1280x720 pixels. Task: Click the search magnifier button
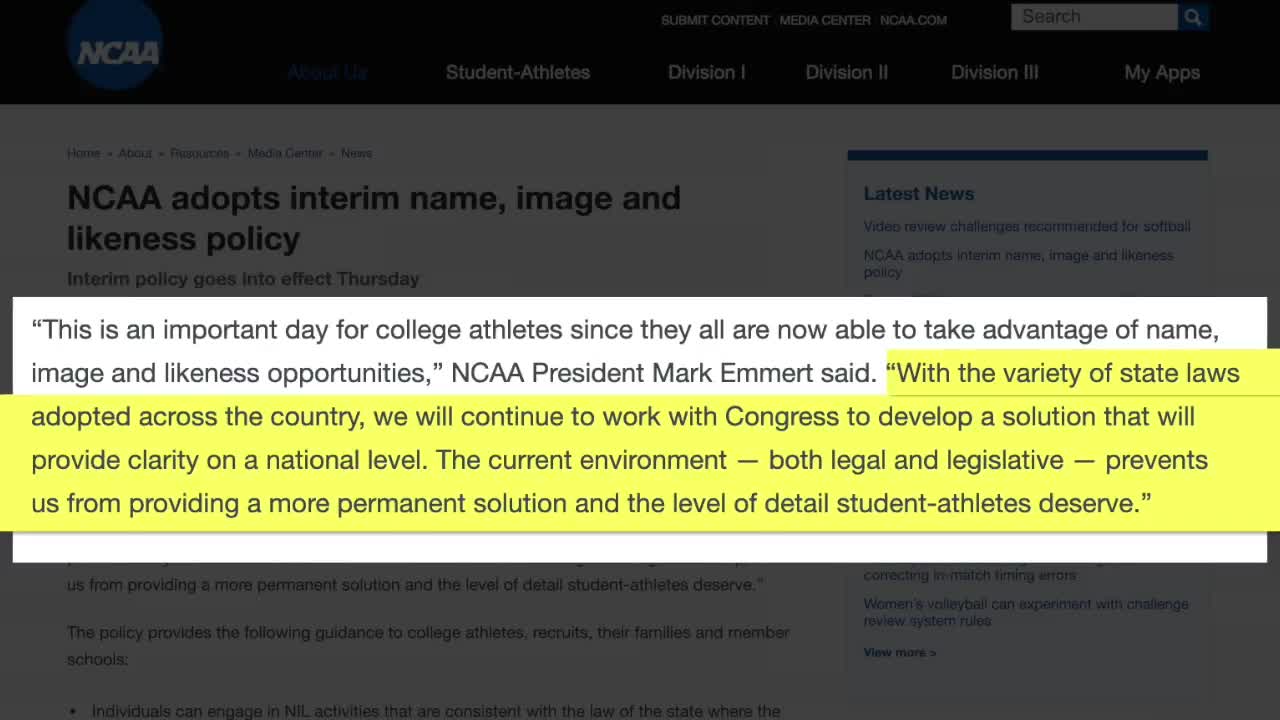(x=1193, y=17)
